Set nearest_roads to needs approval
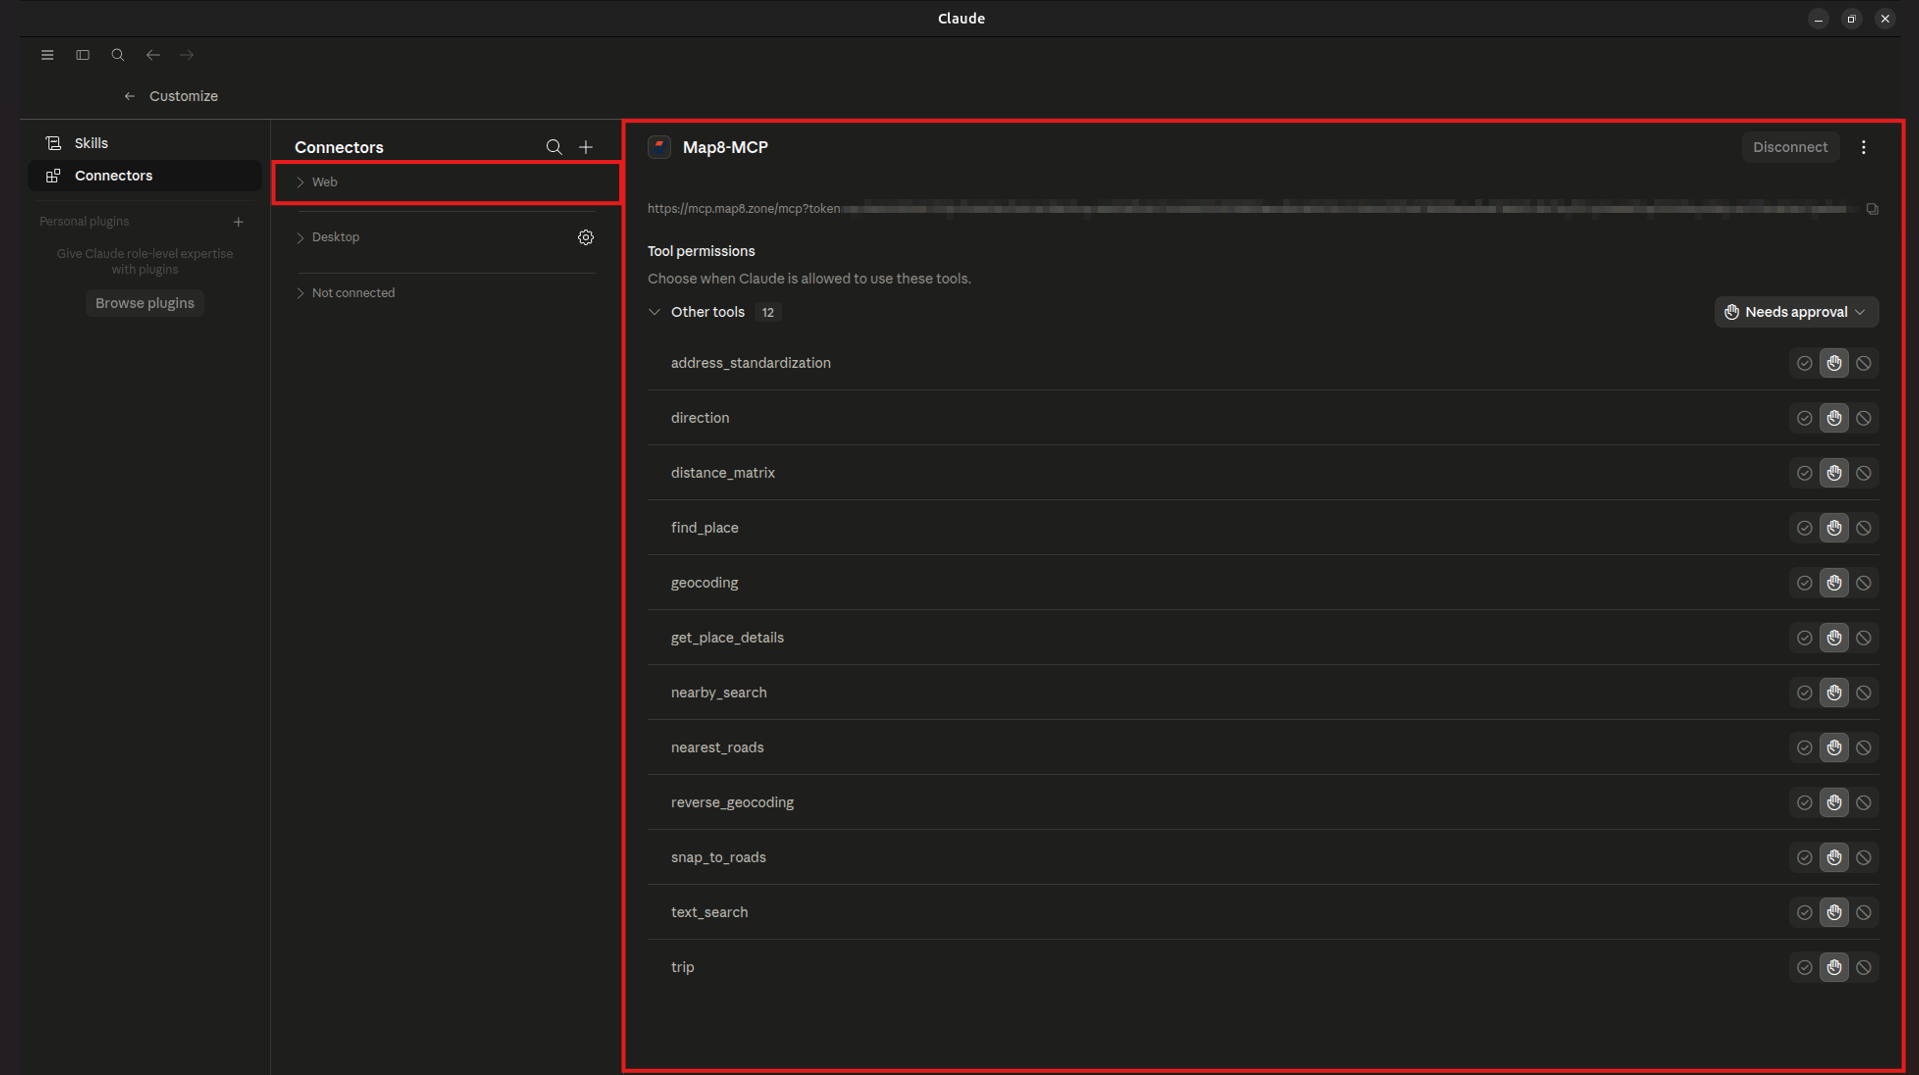The width and height of the screenshot is (1919, 1075). coord(1834,748)
